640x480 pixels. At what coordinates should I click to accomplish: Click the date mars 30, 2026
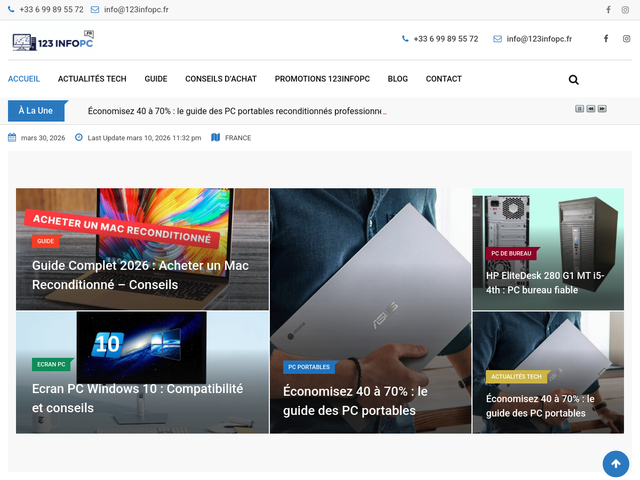(43, 138)
